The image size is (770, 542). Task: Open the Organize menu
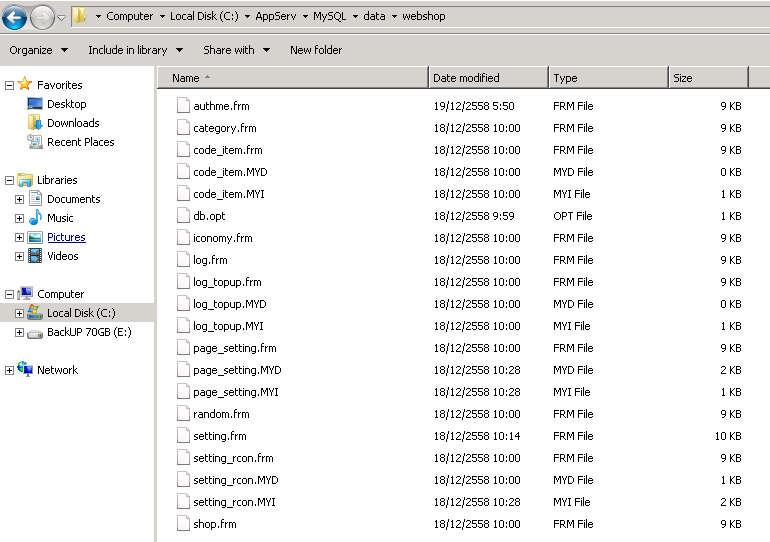coord(38,50)
